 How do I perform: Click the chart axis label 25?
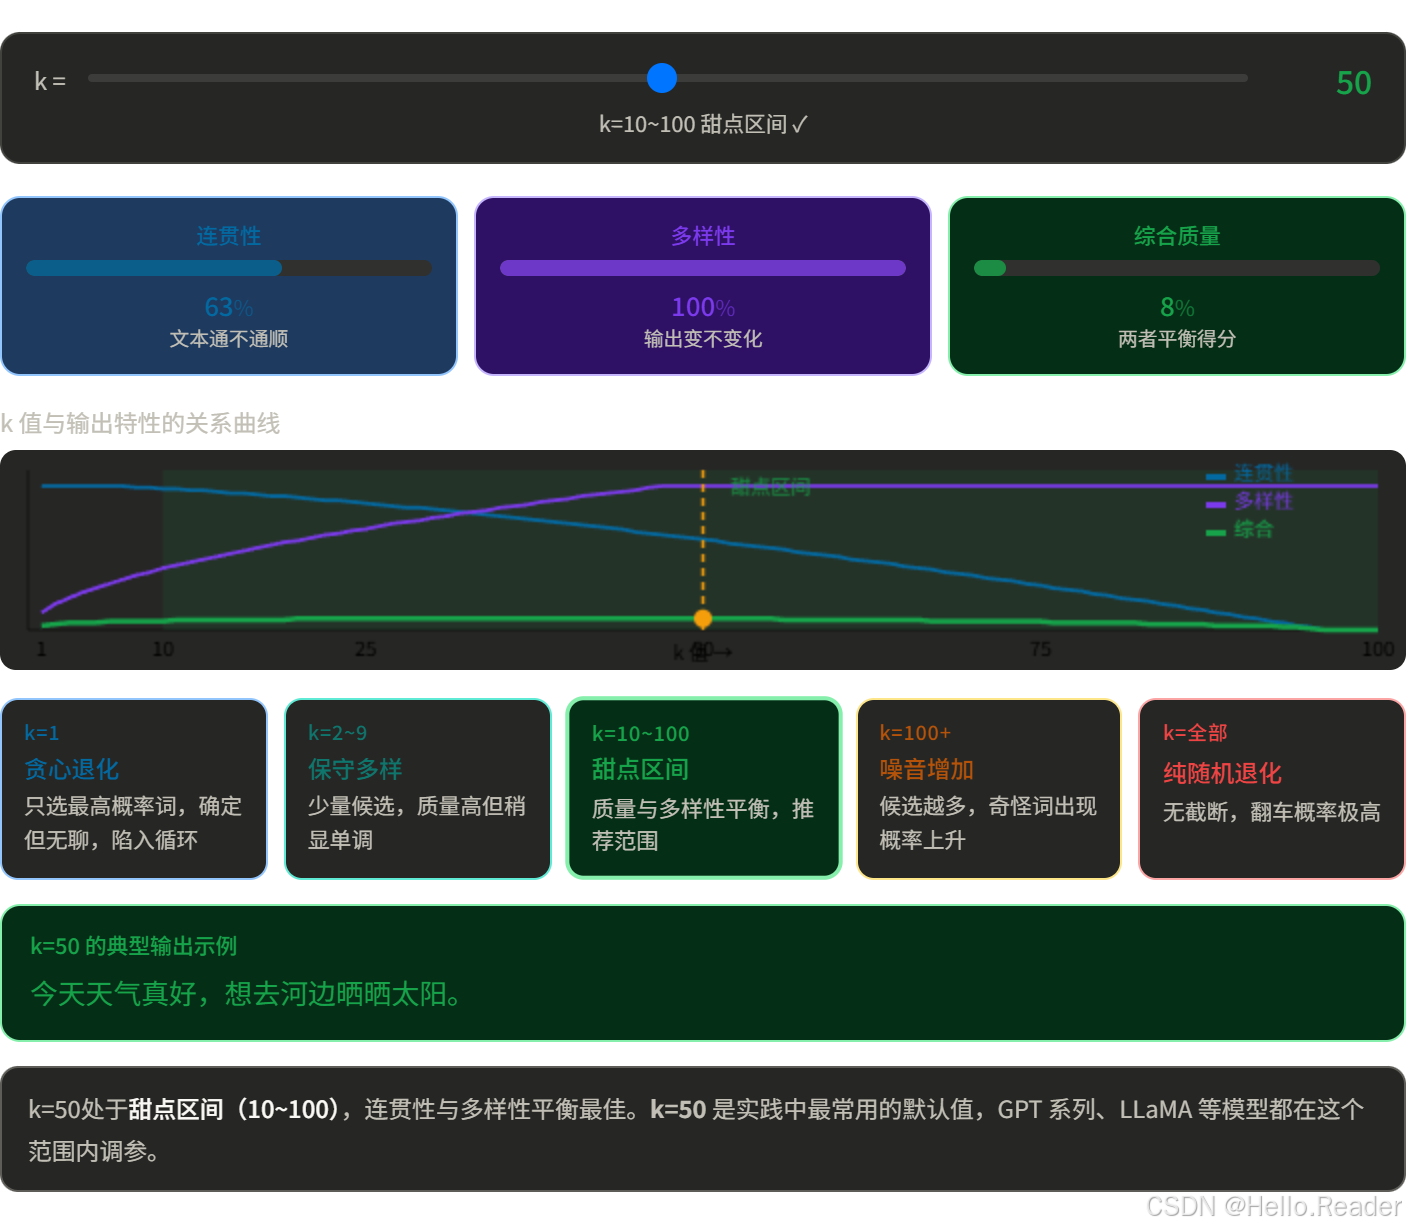(x=366, y=649)
